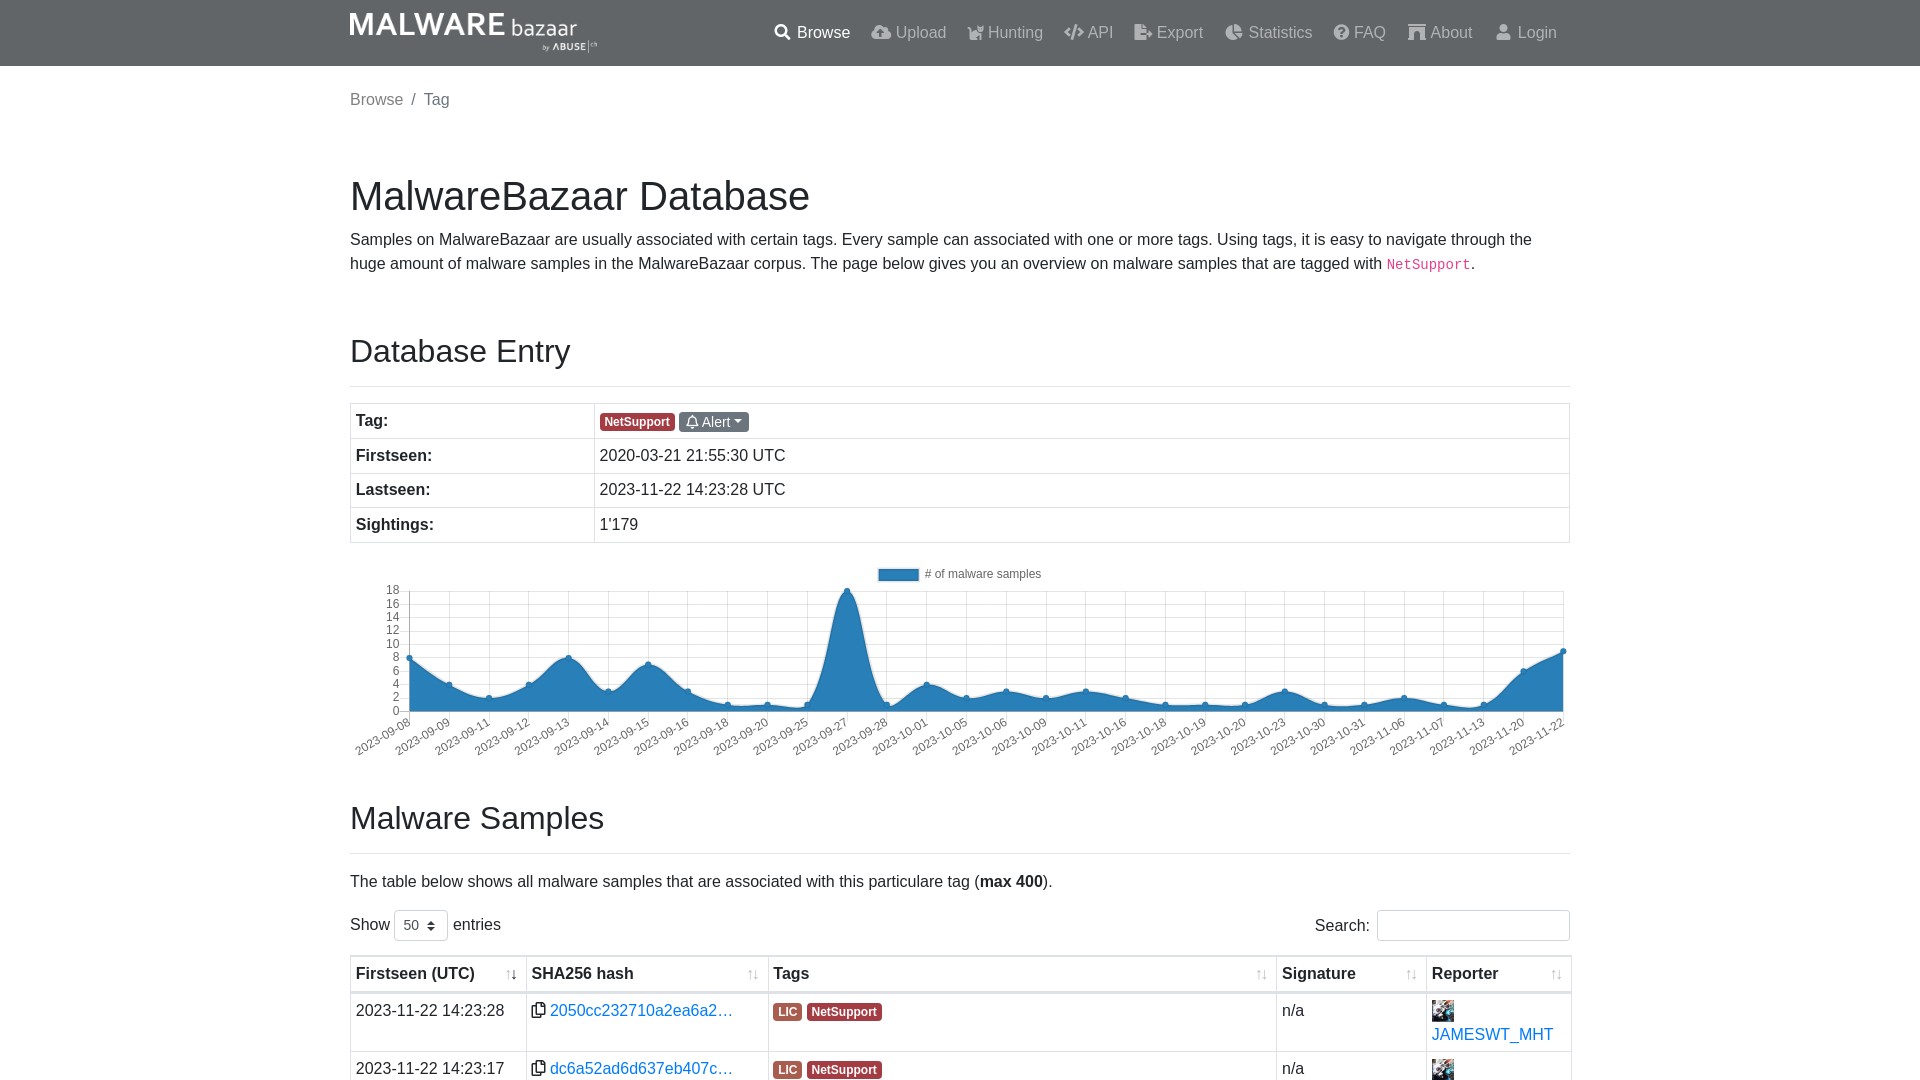This screenshot has height=1080, width=1920.
Task: Sort table by SHA256 hash column
Action: [647, 974]
